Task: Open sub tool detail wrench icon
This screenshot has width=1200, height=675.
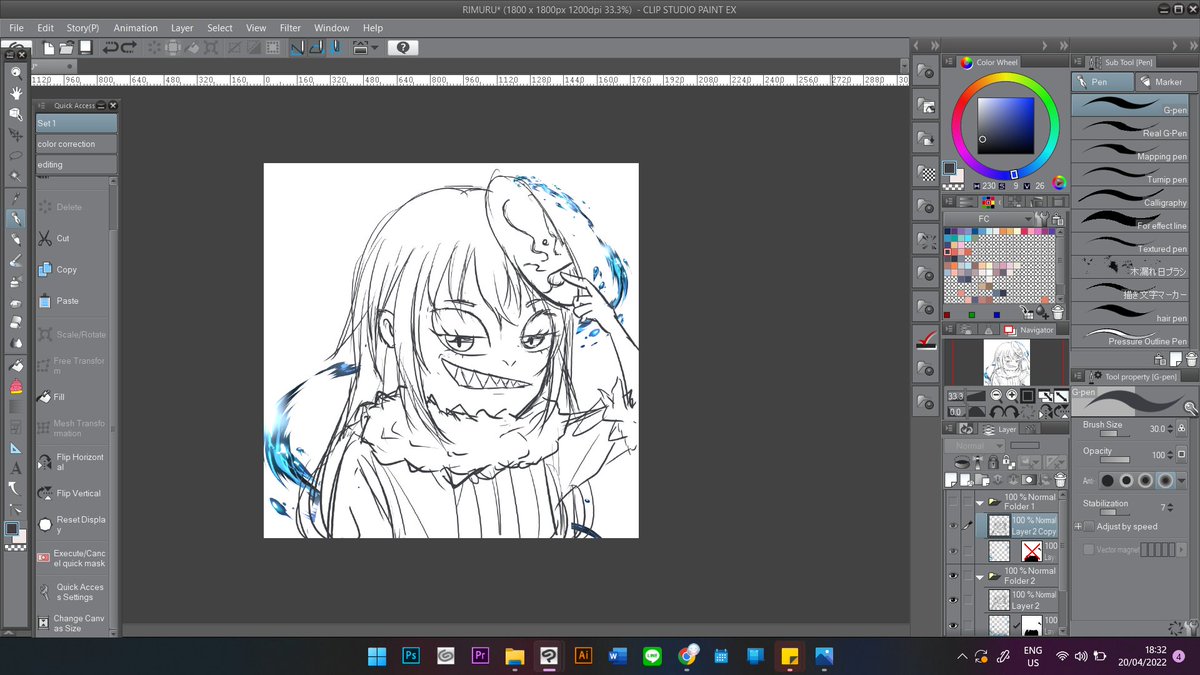Action: [x=1193, y=626]
